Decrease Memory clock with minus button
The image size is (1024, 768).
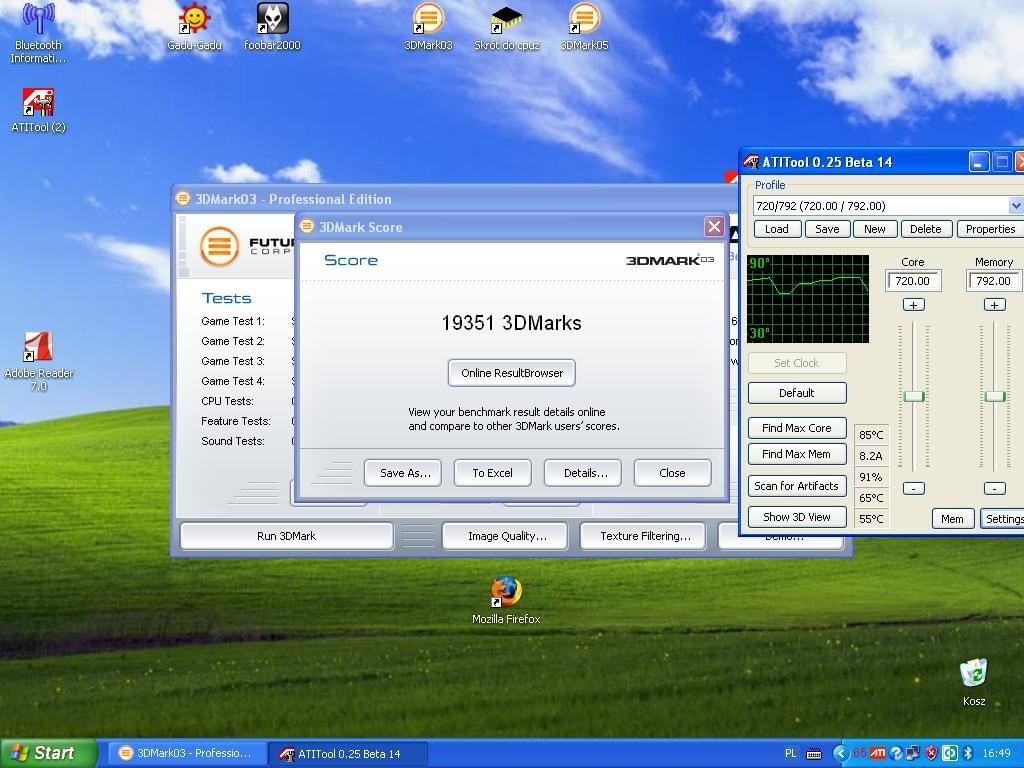(x=994, y=488)
